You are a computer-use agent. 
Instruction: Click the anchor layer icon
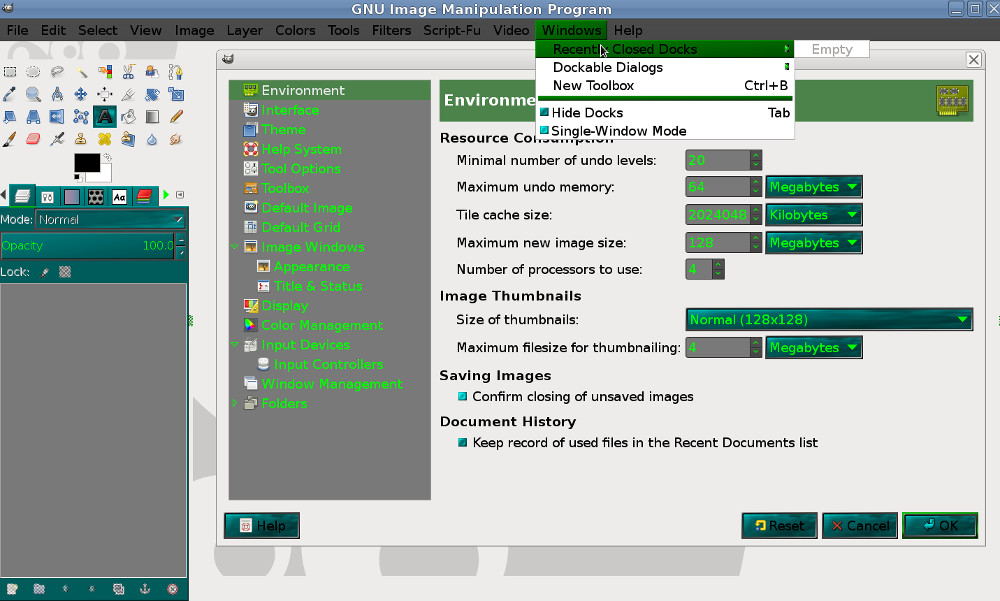pyautogui.click(x=145, y=589)
